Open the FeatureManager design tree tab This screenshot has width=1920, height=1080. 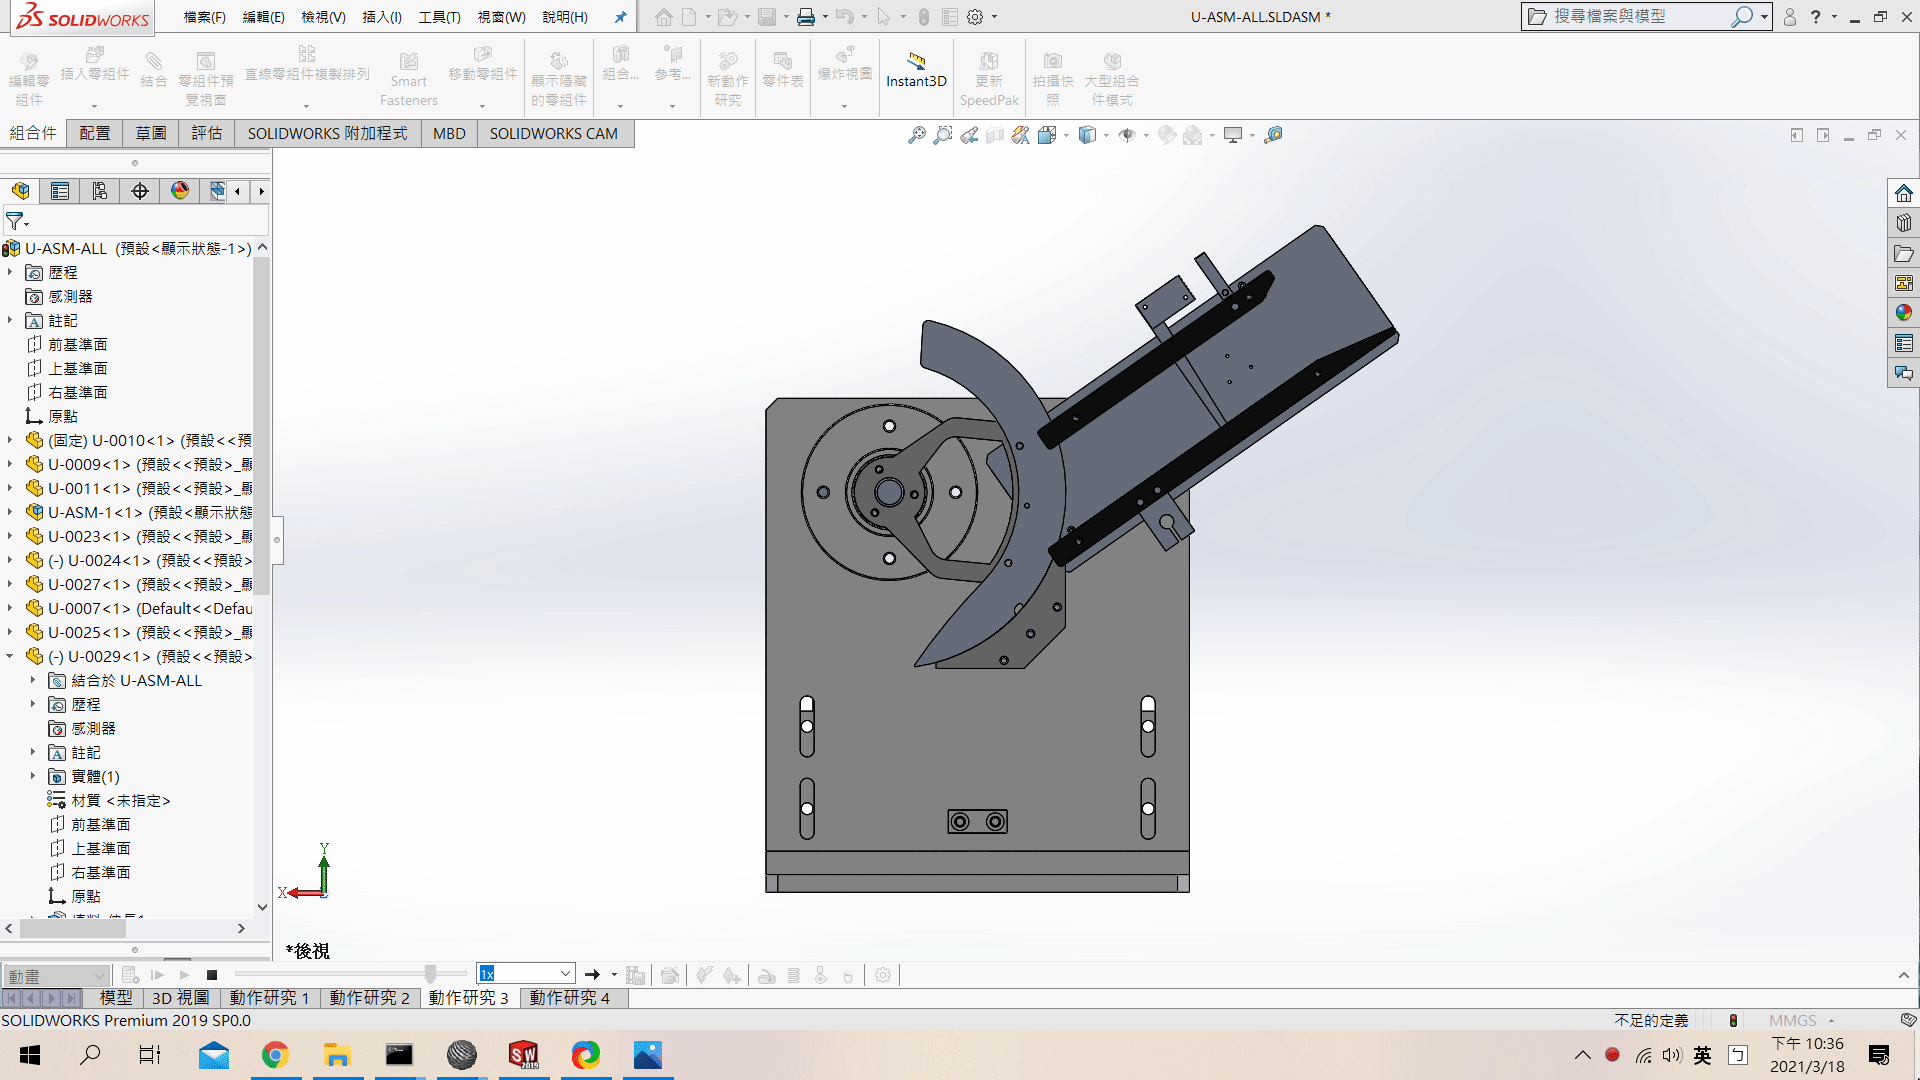[x=20, y=191]
